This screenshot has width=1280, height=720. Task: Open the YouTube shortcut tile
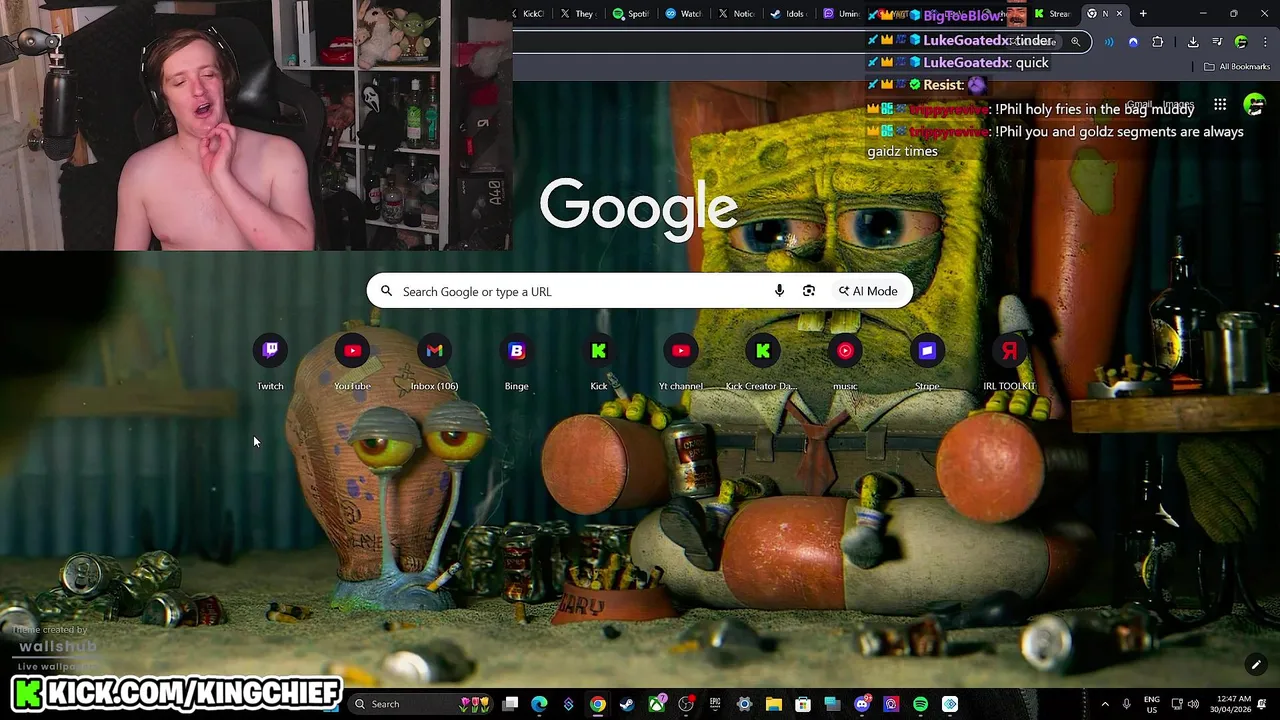coord(352,362)
